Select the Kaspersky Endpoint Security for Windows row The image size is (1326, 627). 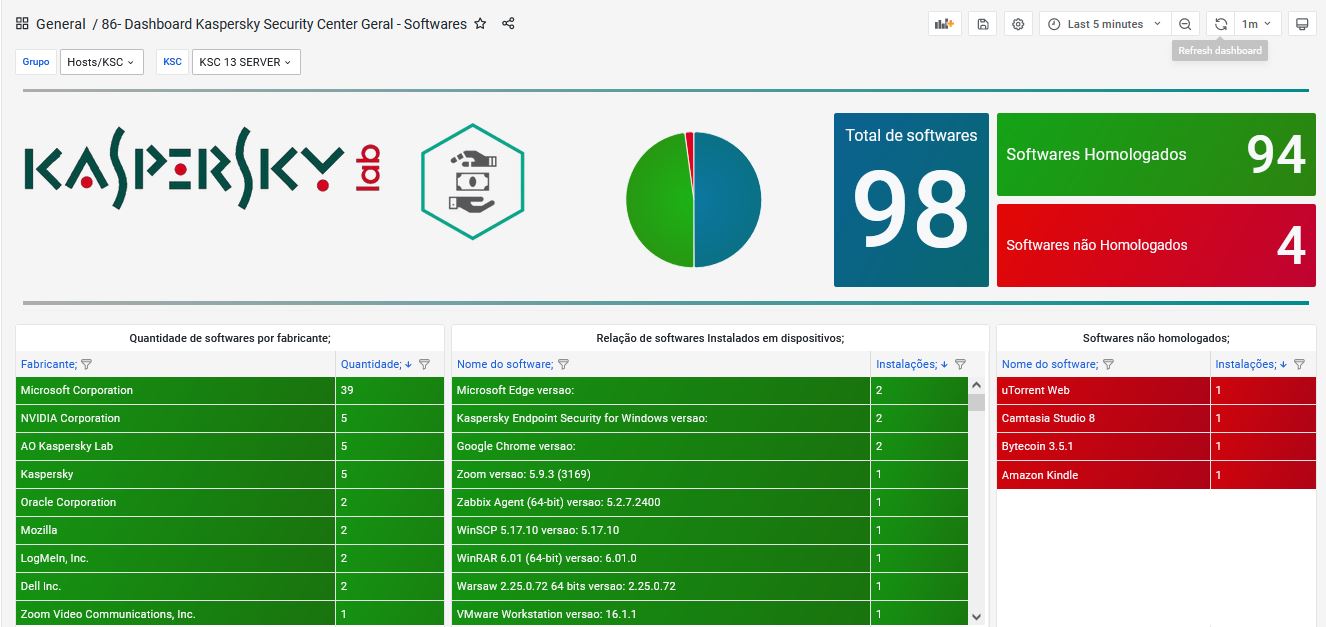(710, 418)
